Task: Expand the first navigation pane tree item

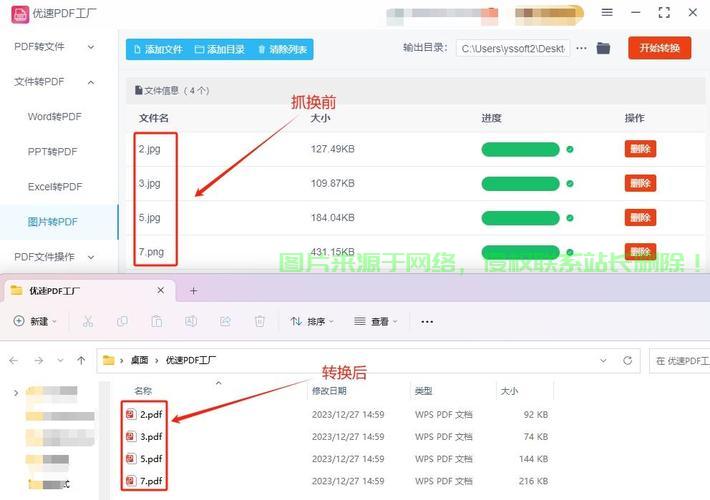Action: pos(16,393)
